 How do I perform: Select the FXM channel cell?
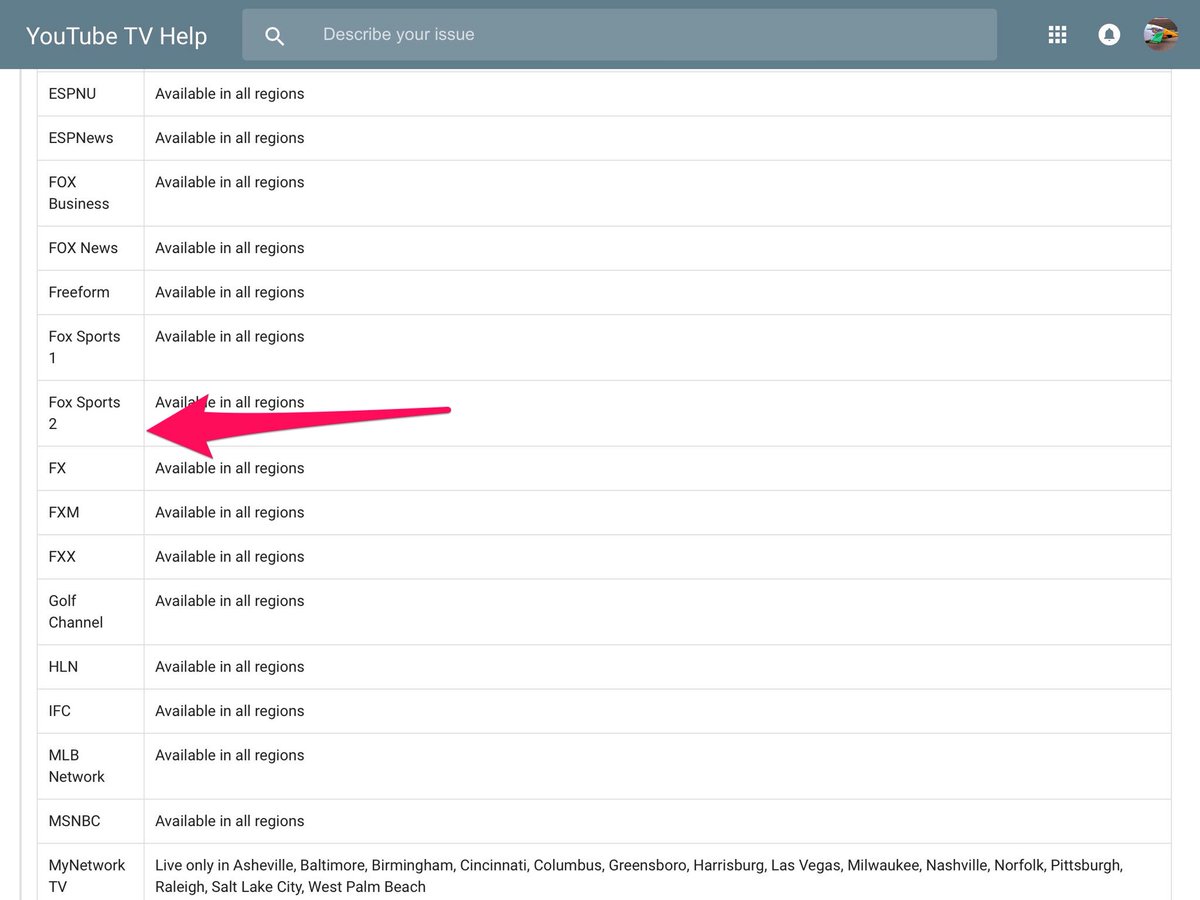(x=91, y=512)
